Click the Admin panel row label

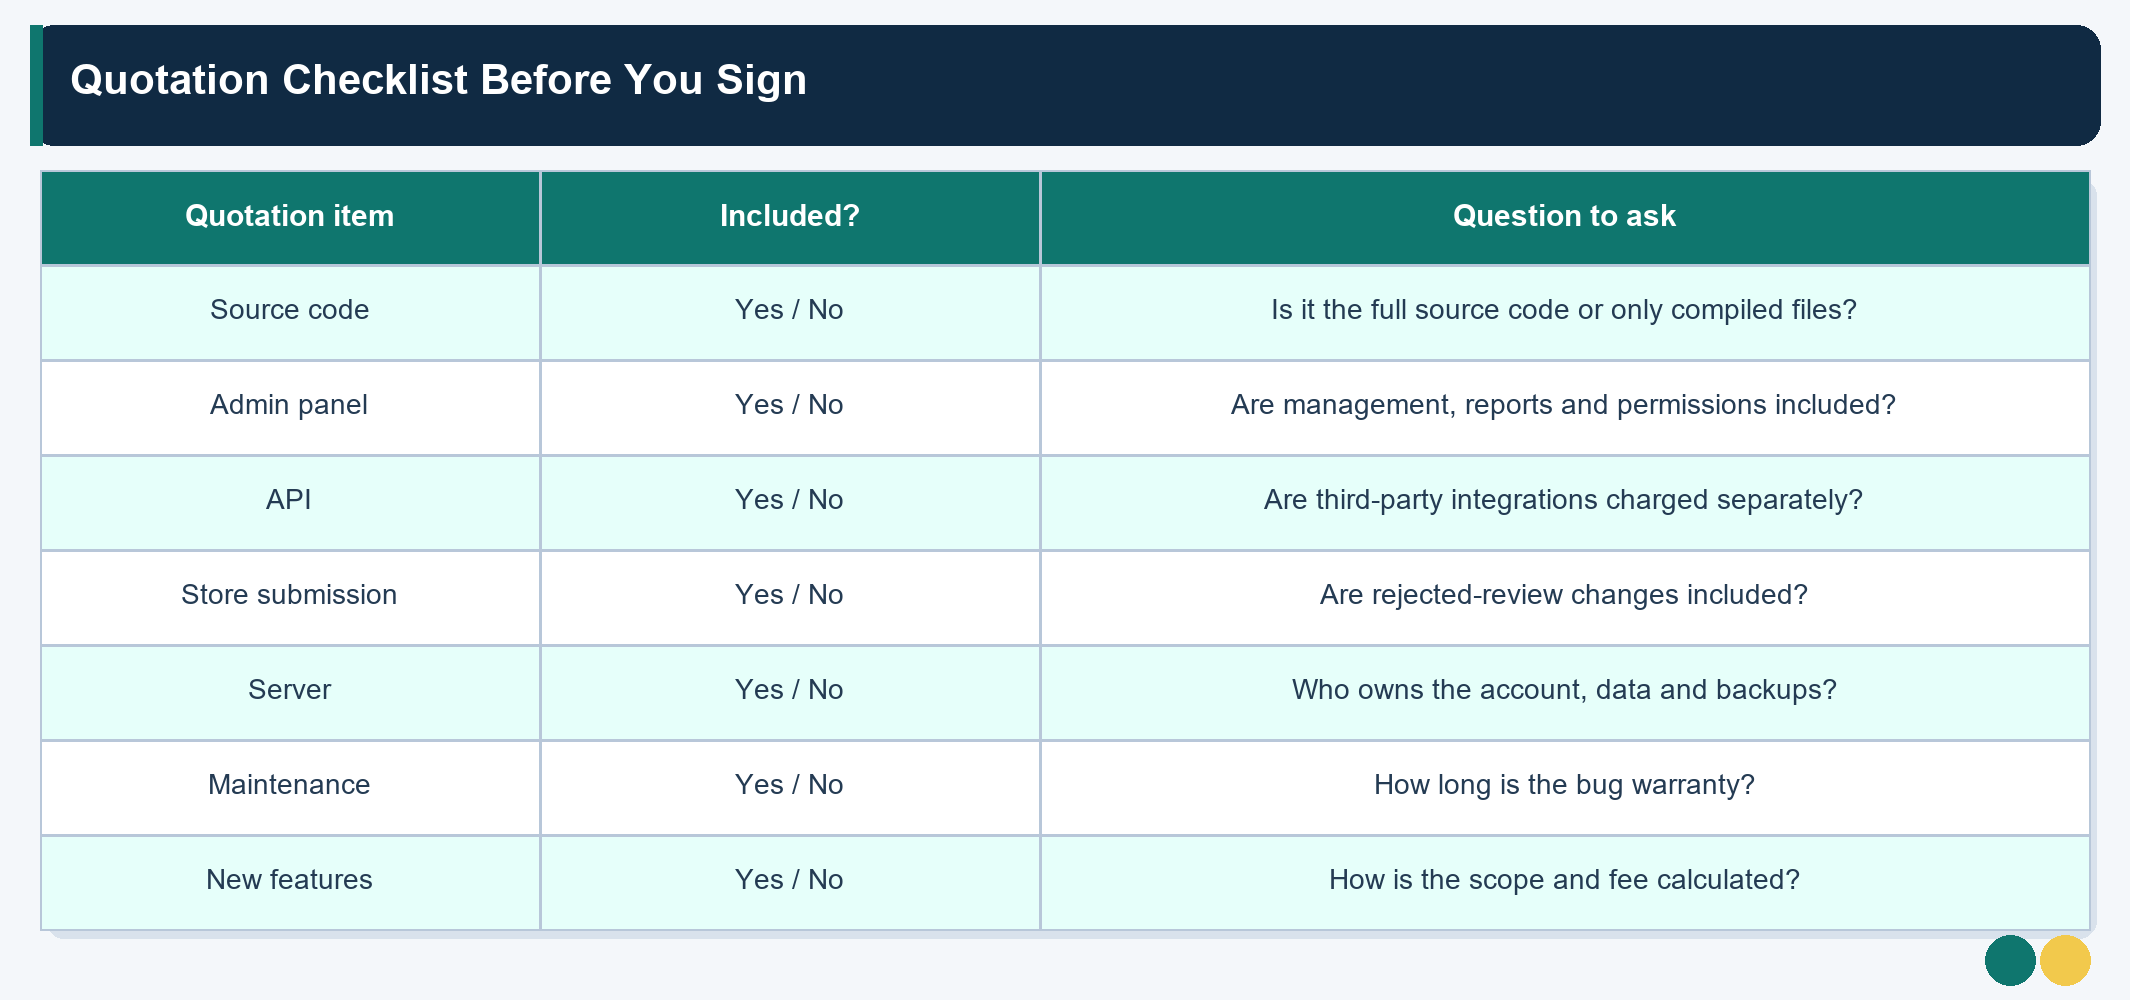tap(289, 405)
